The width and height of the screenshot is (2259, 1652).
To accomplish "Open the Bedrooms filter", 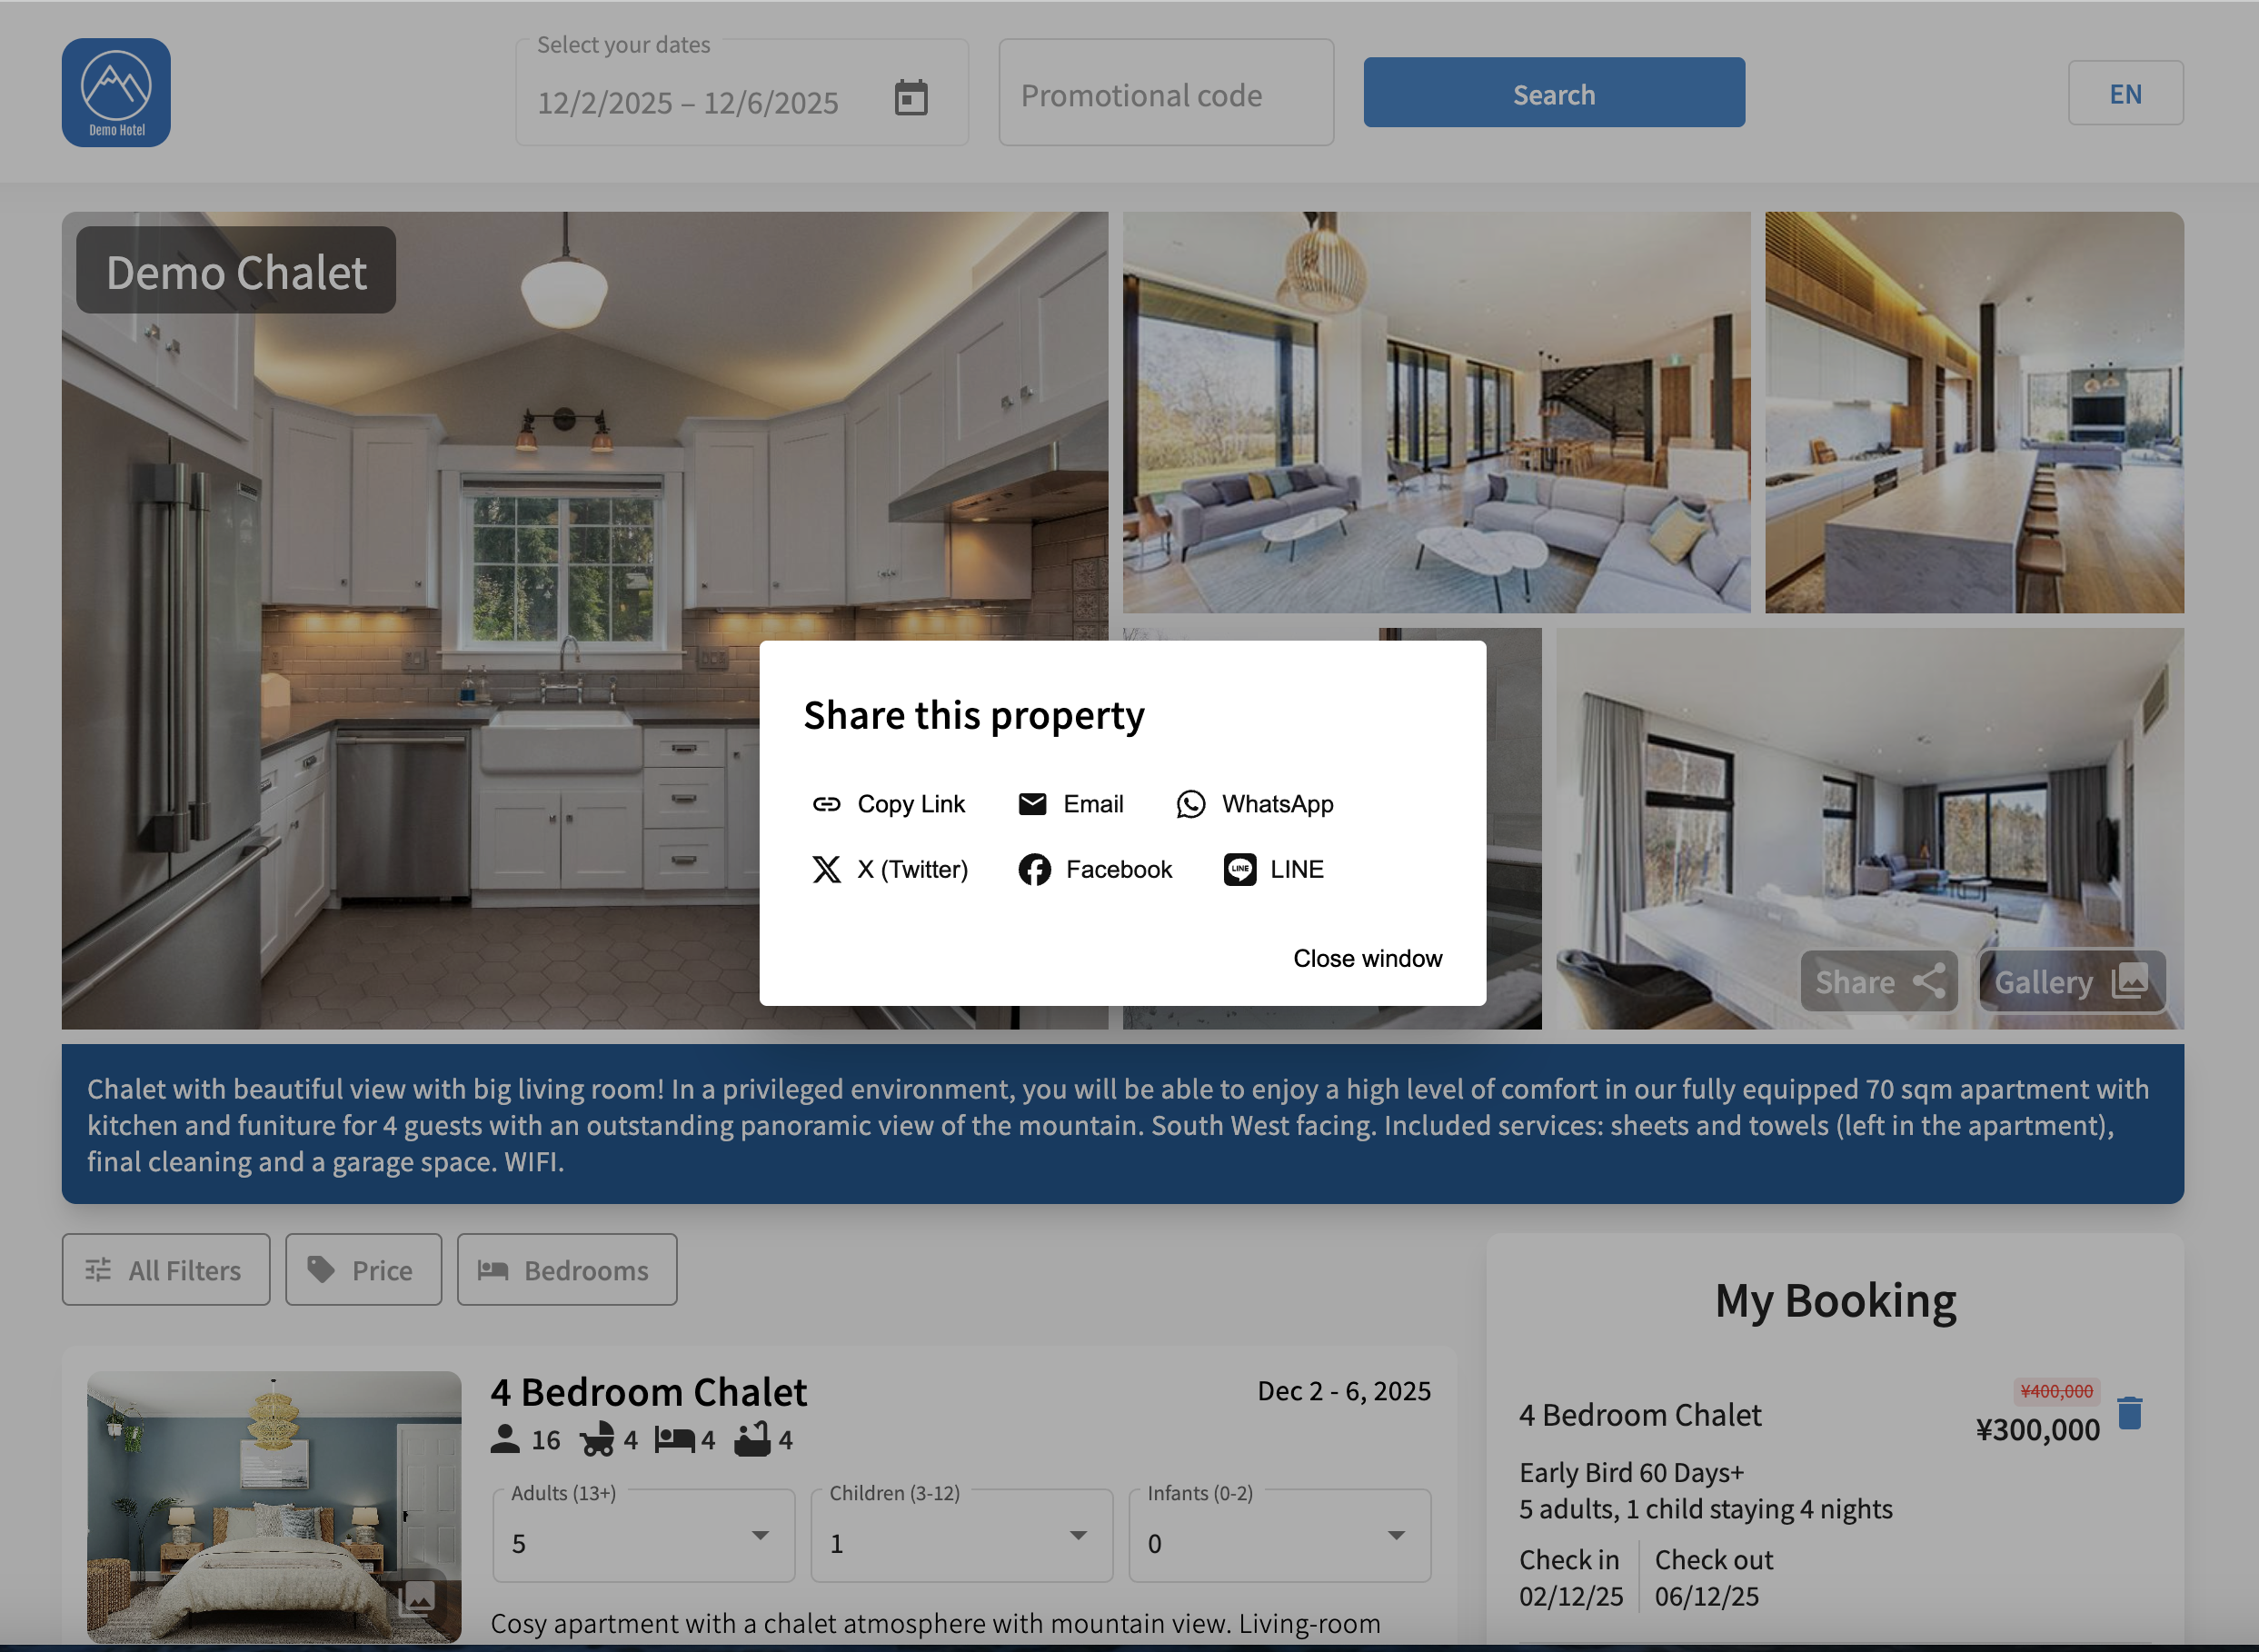I will pos(567,1270).
